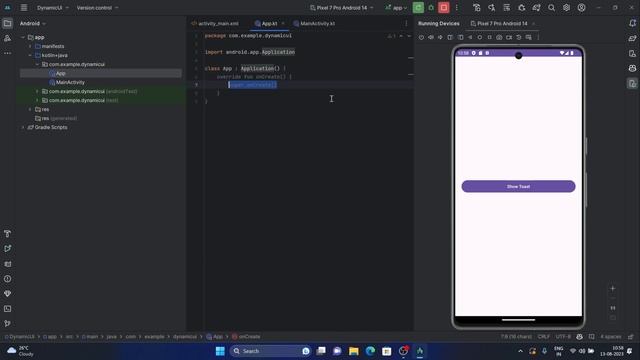This screenshot has height=360, width=640.
Task: Open Search Everywhere magnifier icon
Action: (x=551, y=8)
